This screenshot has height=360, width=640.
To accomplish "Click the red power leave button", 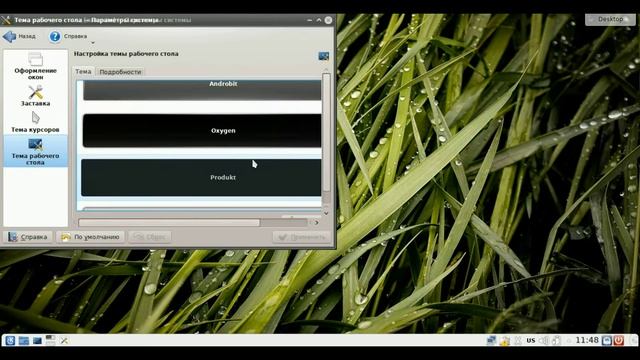I will 619,340.
